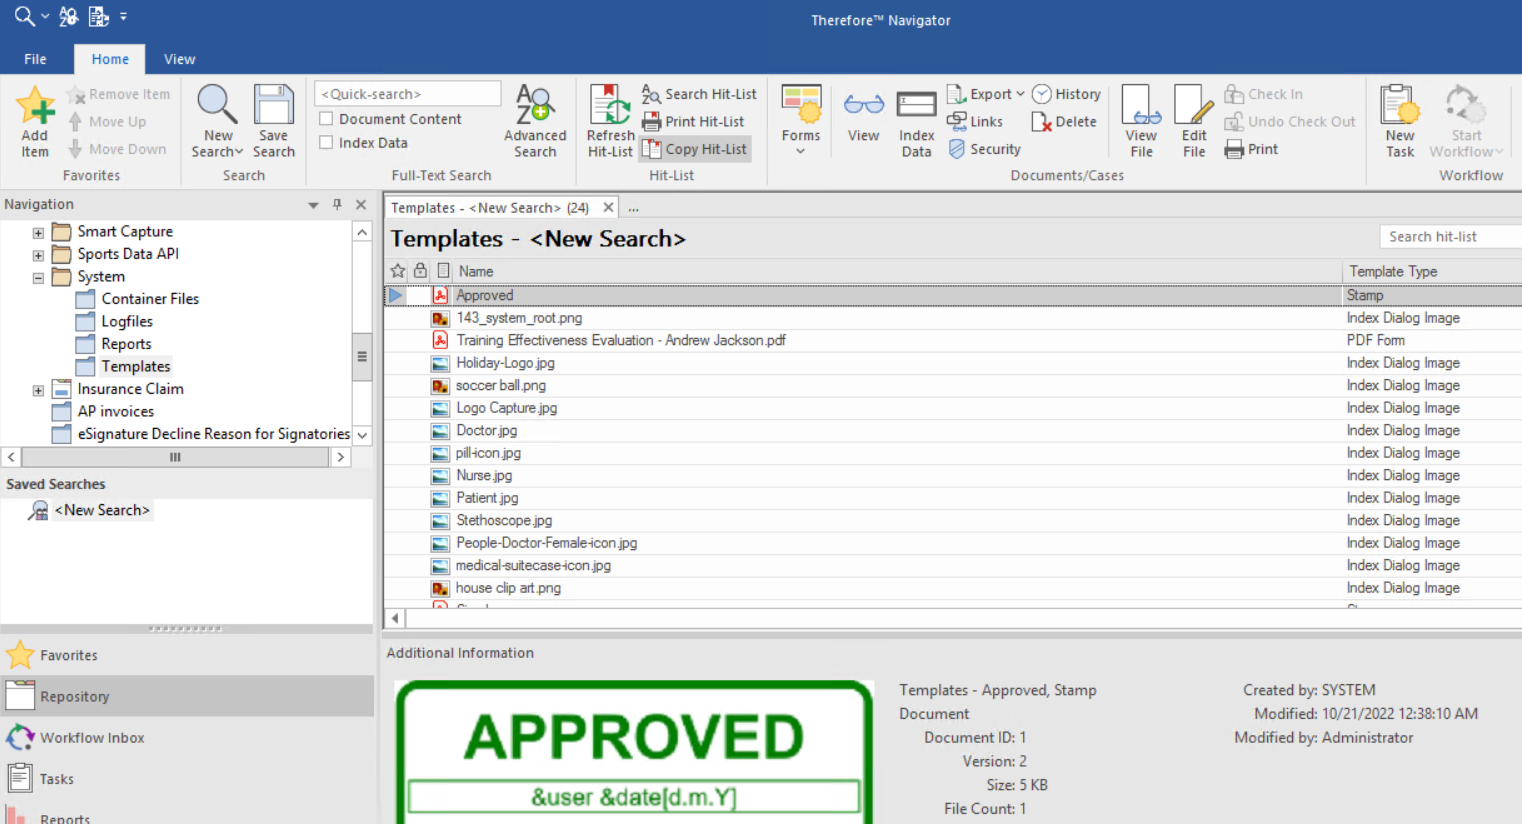1522x824 pixels.
Task: Click the View glasses icon
Action: click(x=863, y=106)
